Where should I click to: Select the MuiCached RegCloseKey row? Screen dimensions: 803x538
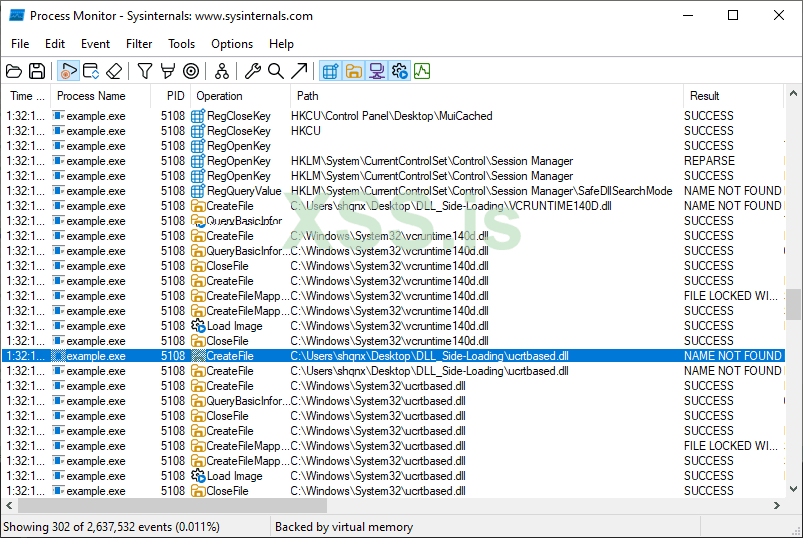(x=393, y=116)
